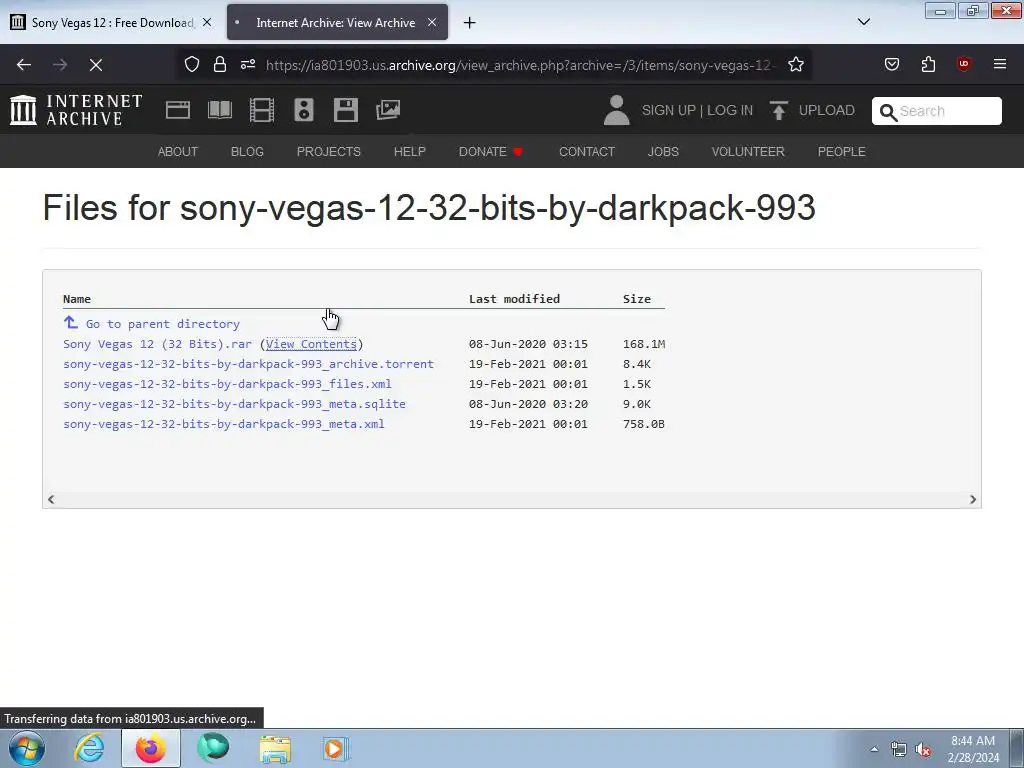Click the file listing scroll left arrow
Image resolution: width=1024 pixels, height=768 pixels.
pyautogui.click(x=51, y=500)
